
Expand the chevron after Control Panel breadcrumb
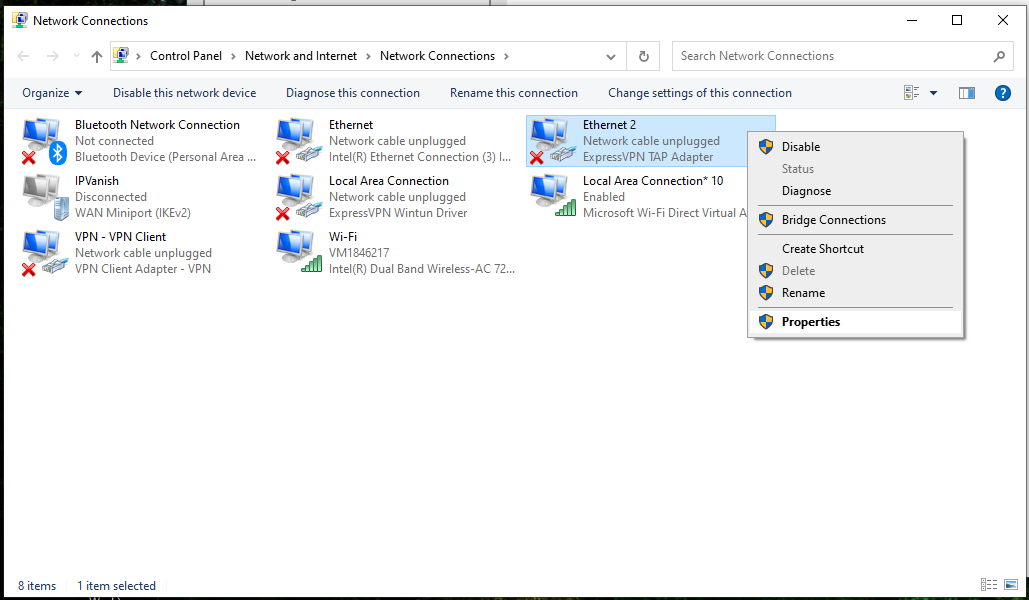point(233,56)
